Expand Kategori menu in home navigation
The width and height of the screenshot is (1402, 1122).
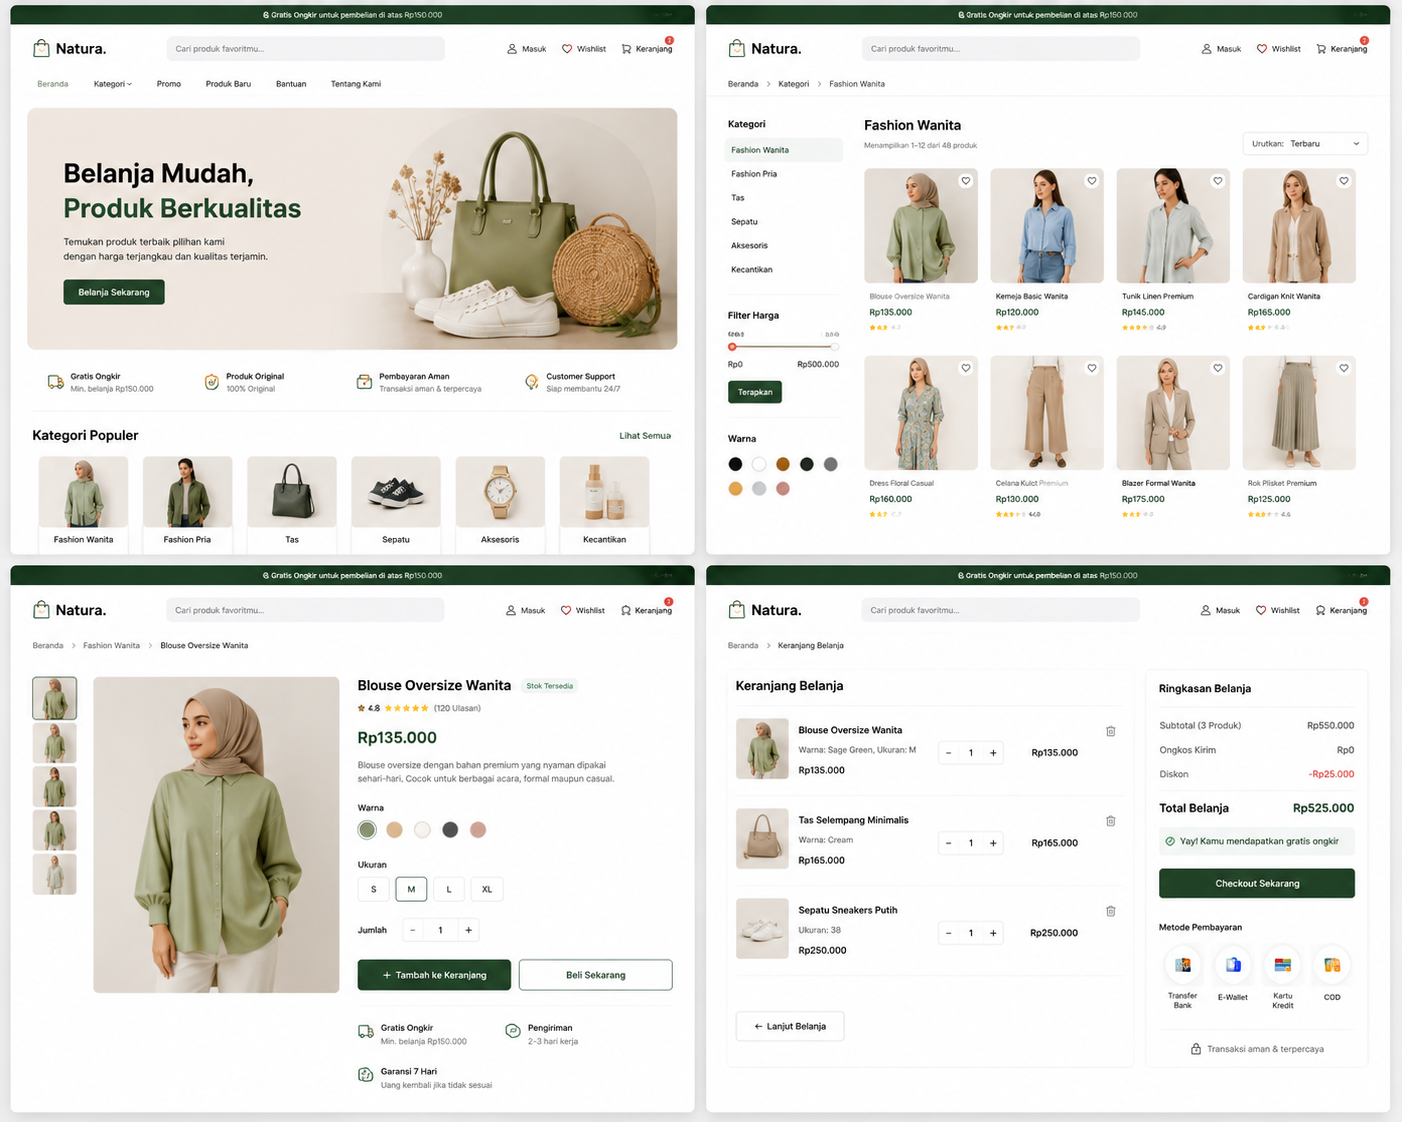coord(113,84)
